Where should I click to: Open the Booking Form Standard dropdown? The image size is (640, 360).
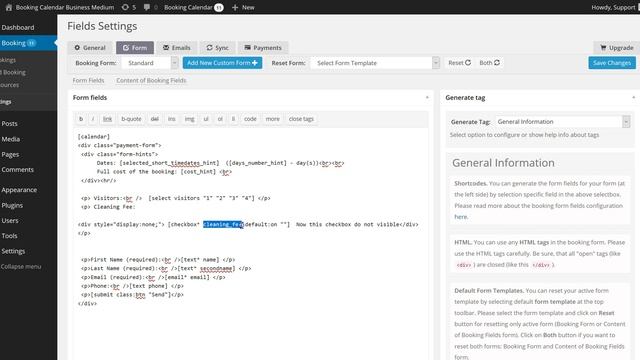(x=150, y=63)
